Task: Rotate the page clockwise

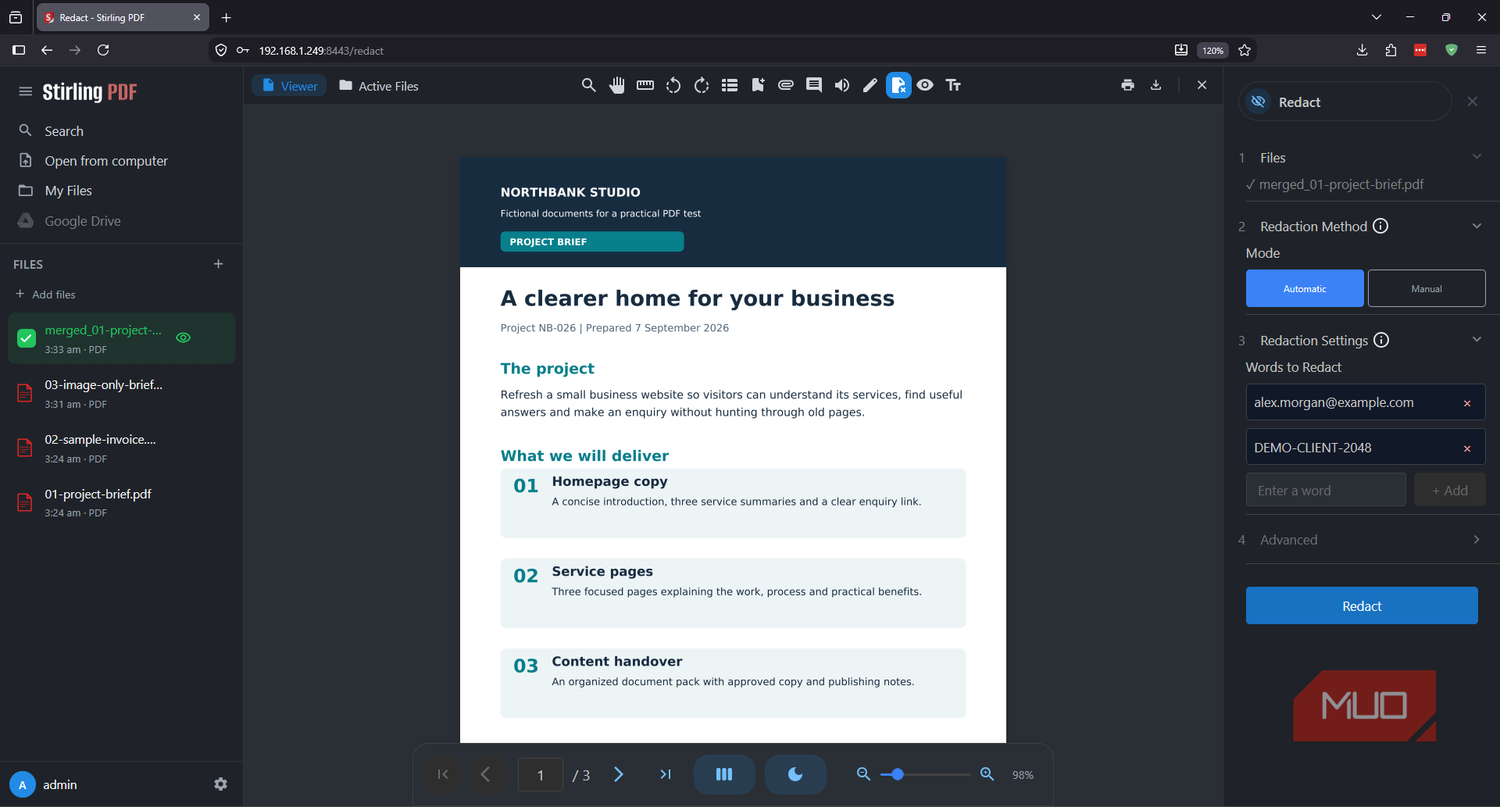Action: pos(701,86)
